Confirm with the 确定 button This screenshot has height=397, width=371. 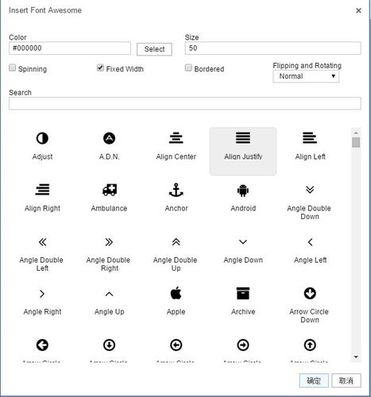pyautogui.click(x=314, y=380)
